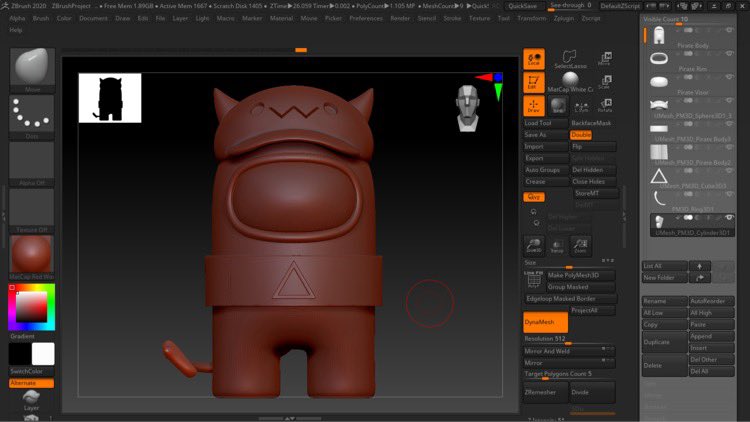Viewport: 750px width, 422px height.
Task: Click the QuickSave button
Action: [x=522, y=6]
